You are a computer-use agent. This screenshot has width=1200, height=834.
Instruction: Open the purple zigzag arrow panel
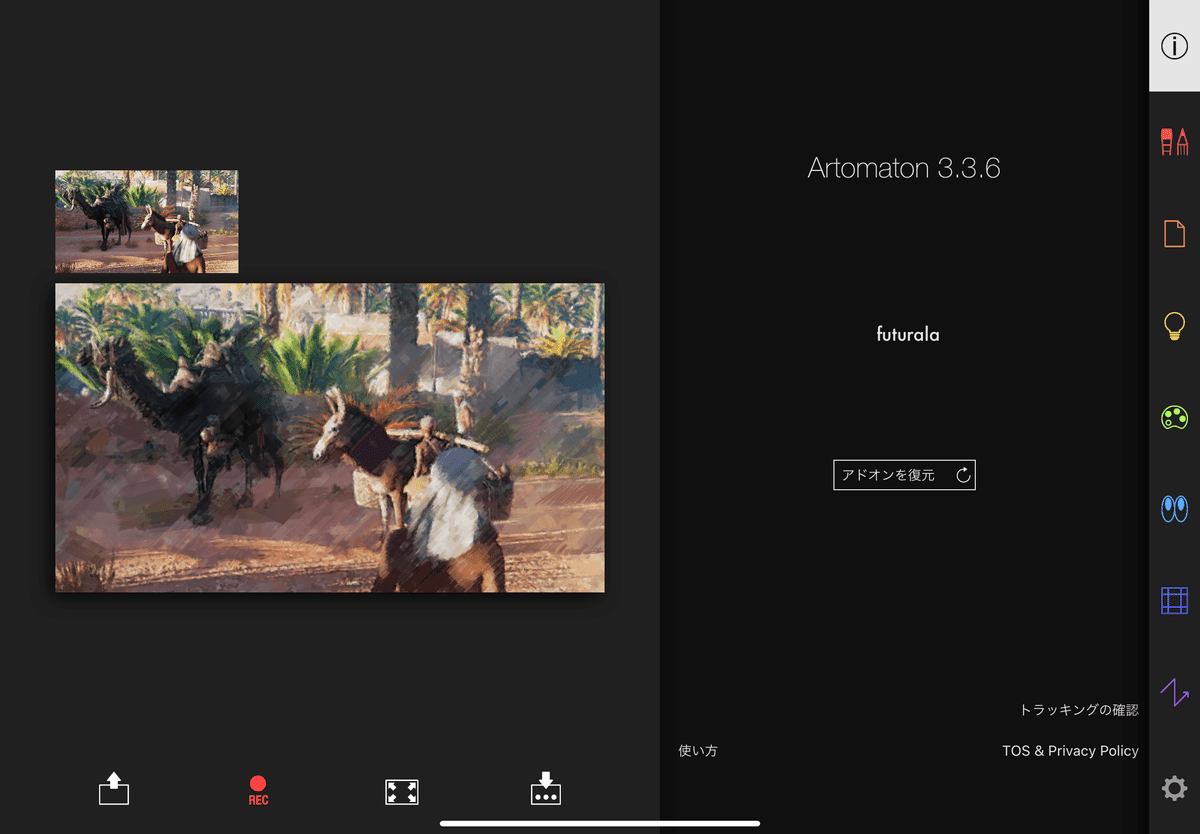(x=1174, y=692)
